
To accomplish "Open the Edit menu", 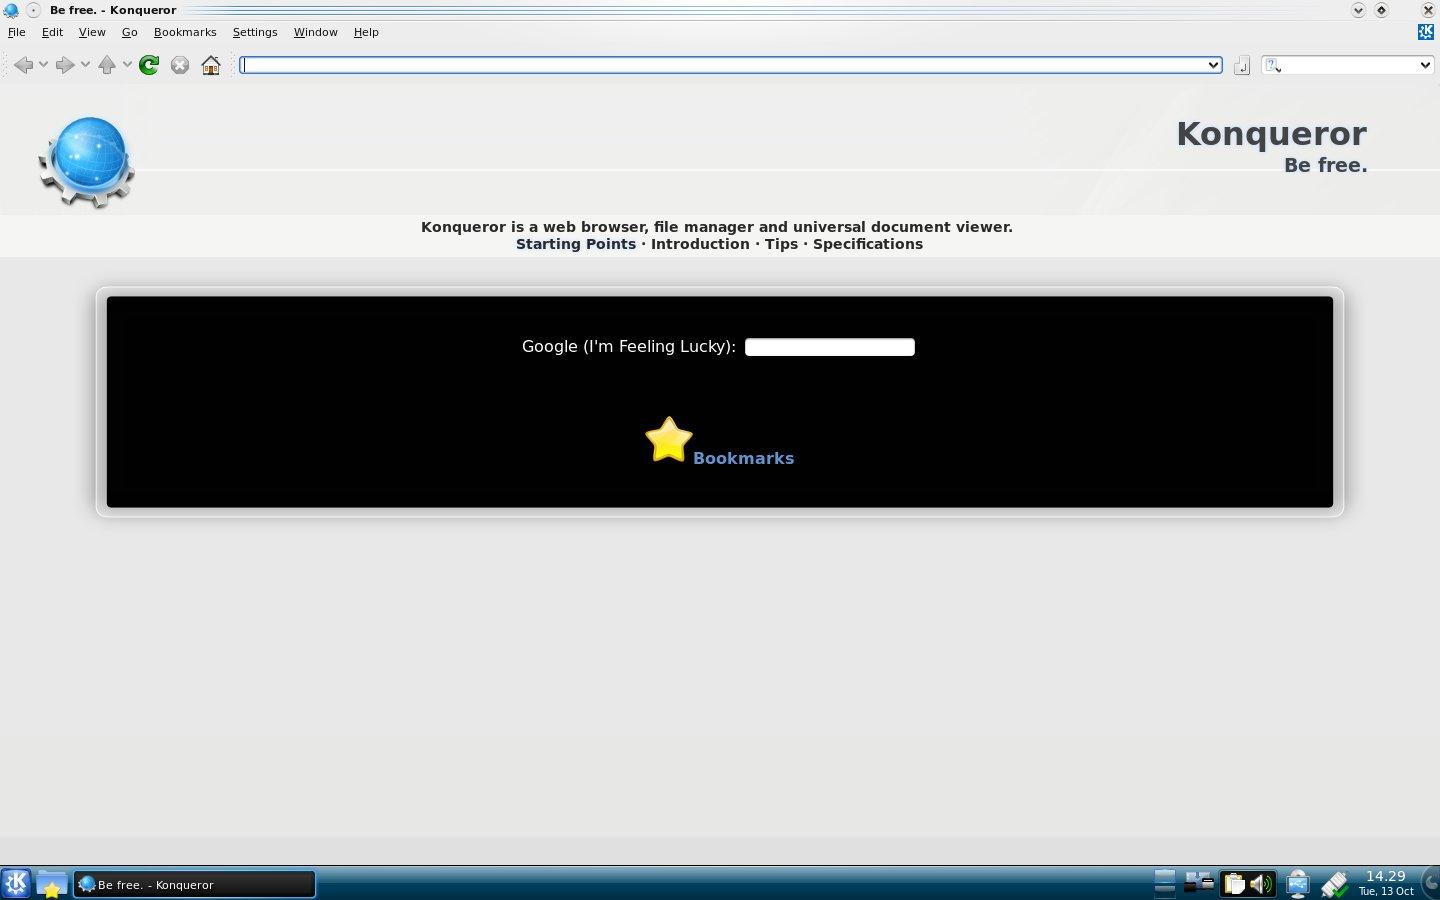I will (52, 32).
